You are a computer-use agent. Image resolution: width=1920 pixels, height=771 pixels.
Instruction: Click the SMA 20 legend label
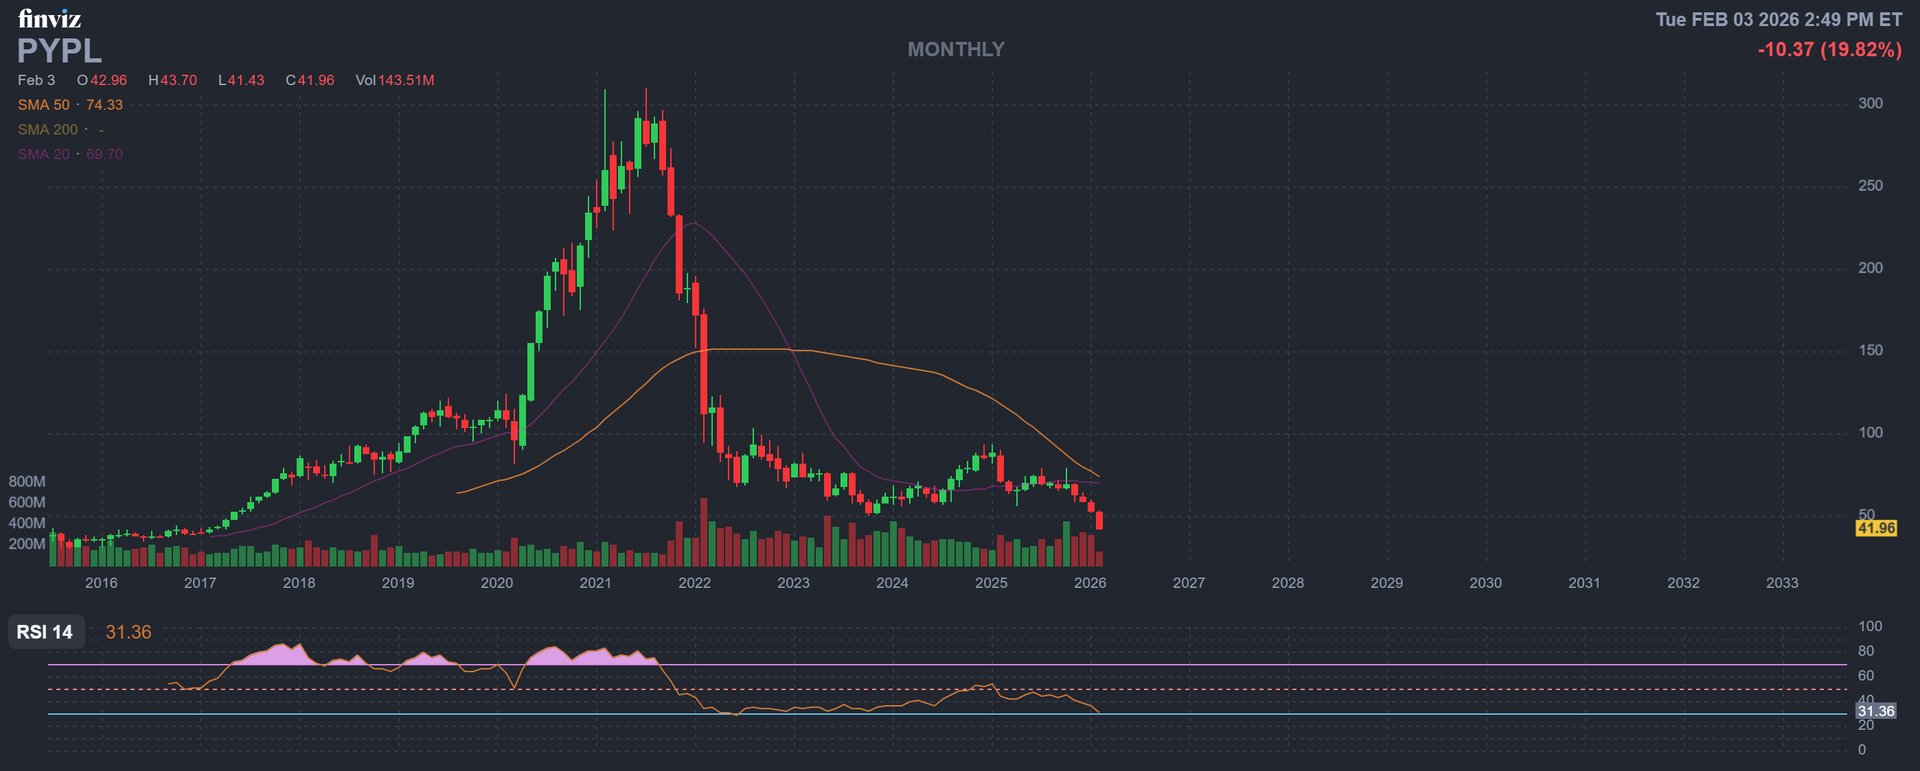click(44, 154)
